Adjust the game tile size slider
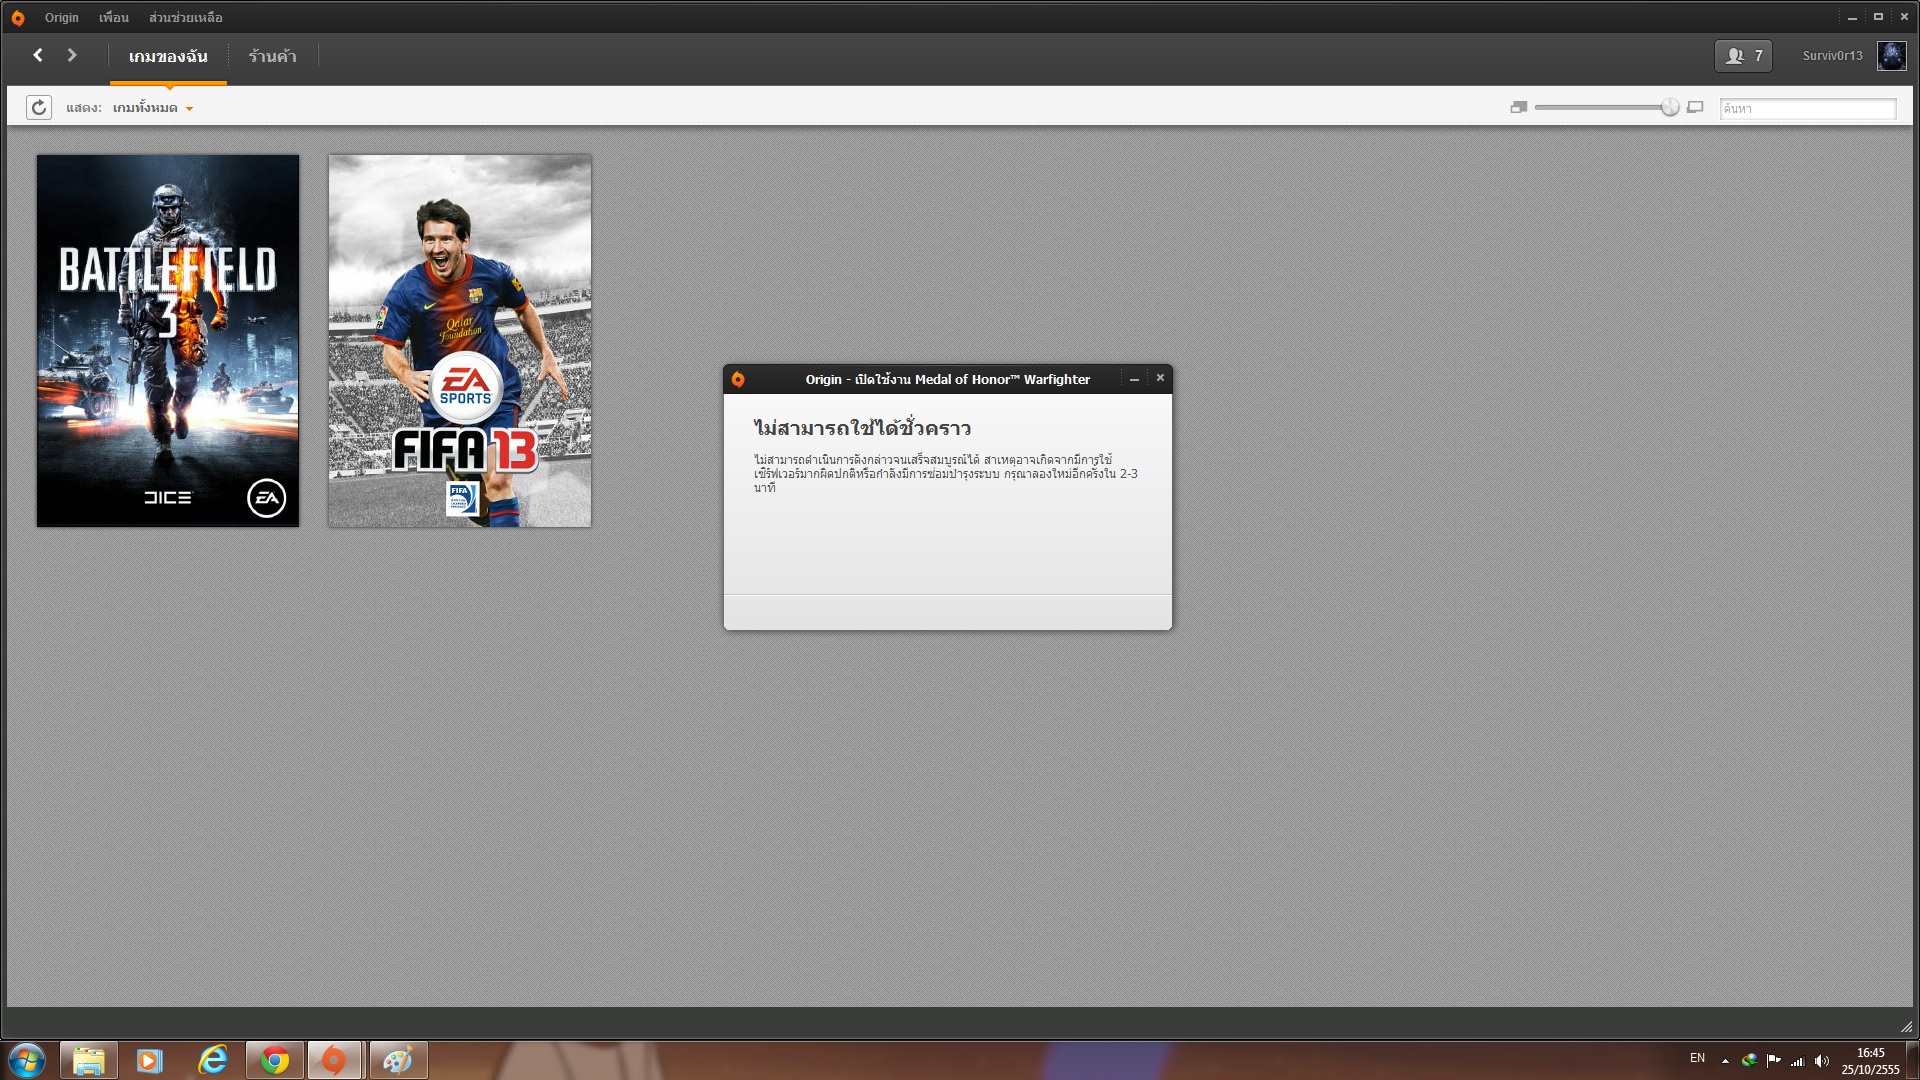The height and width of the screenshot is (1080, 1920). coord(1669,107)
